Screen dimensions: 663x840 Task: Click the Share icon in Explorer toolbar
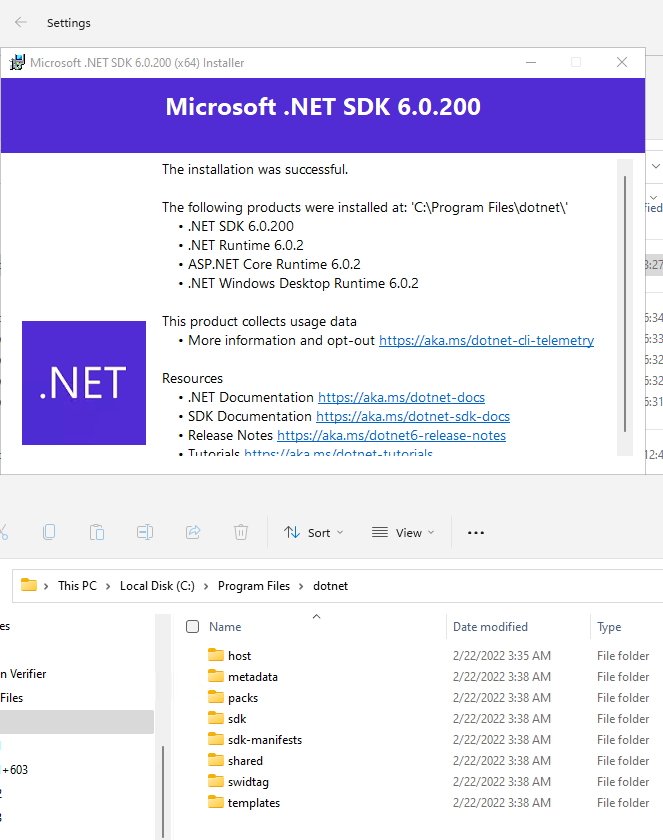tap(193, 532)
